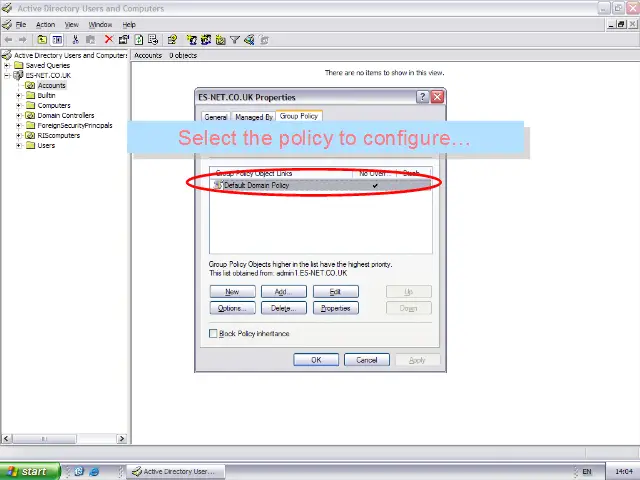Confirm with the OK button
This screenshot has width=640, height=480.
316,360
